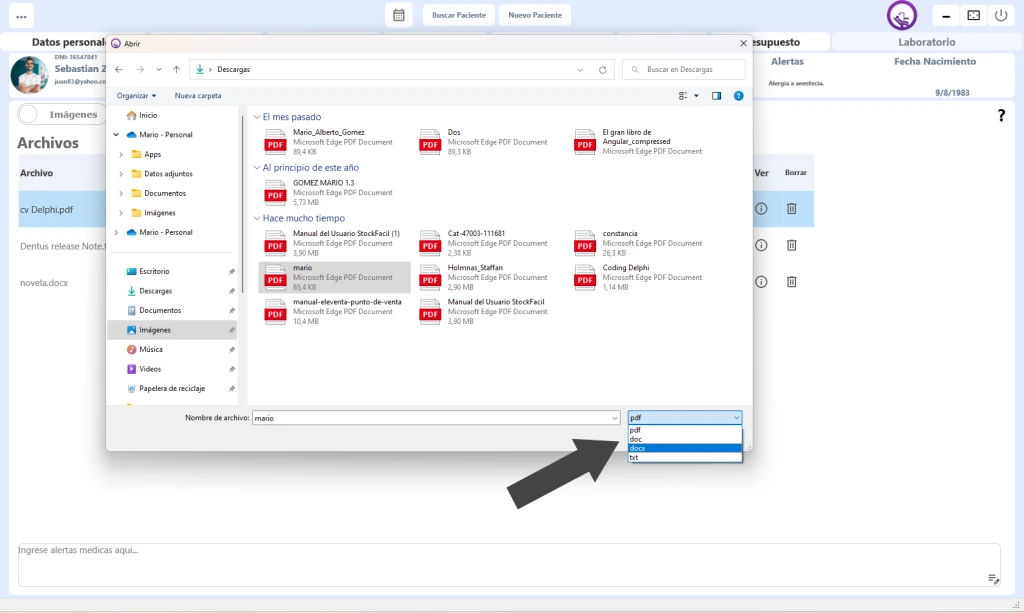Collapse the 'El mes pasado' group
This screenshot has width=1024, height=613.
256,117
